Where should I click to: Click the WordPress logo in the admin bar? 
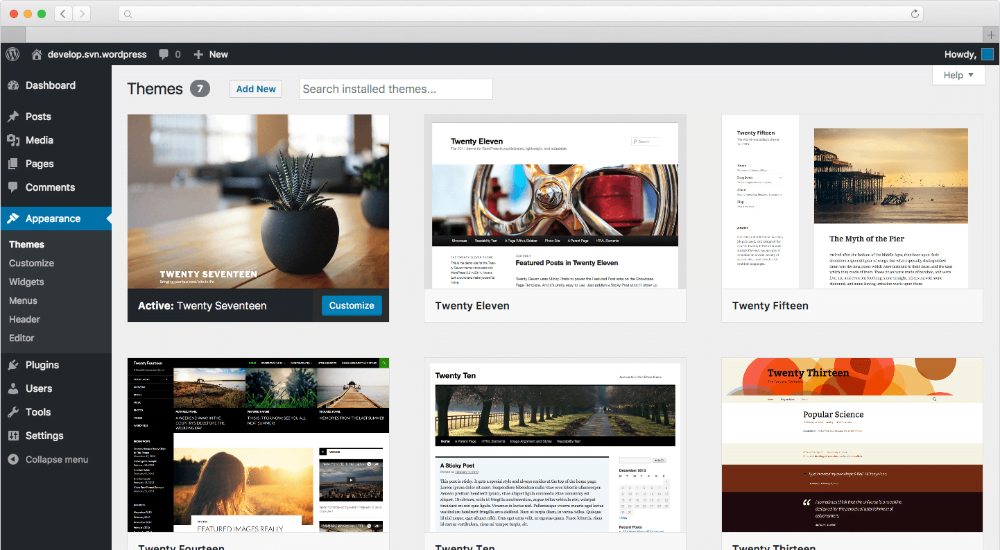pos(13,54)
